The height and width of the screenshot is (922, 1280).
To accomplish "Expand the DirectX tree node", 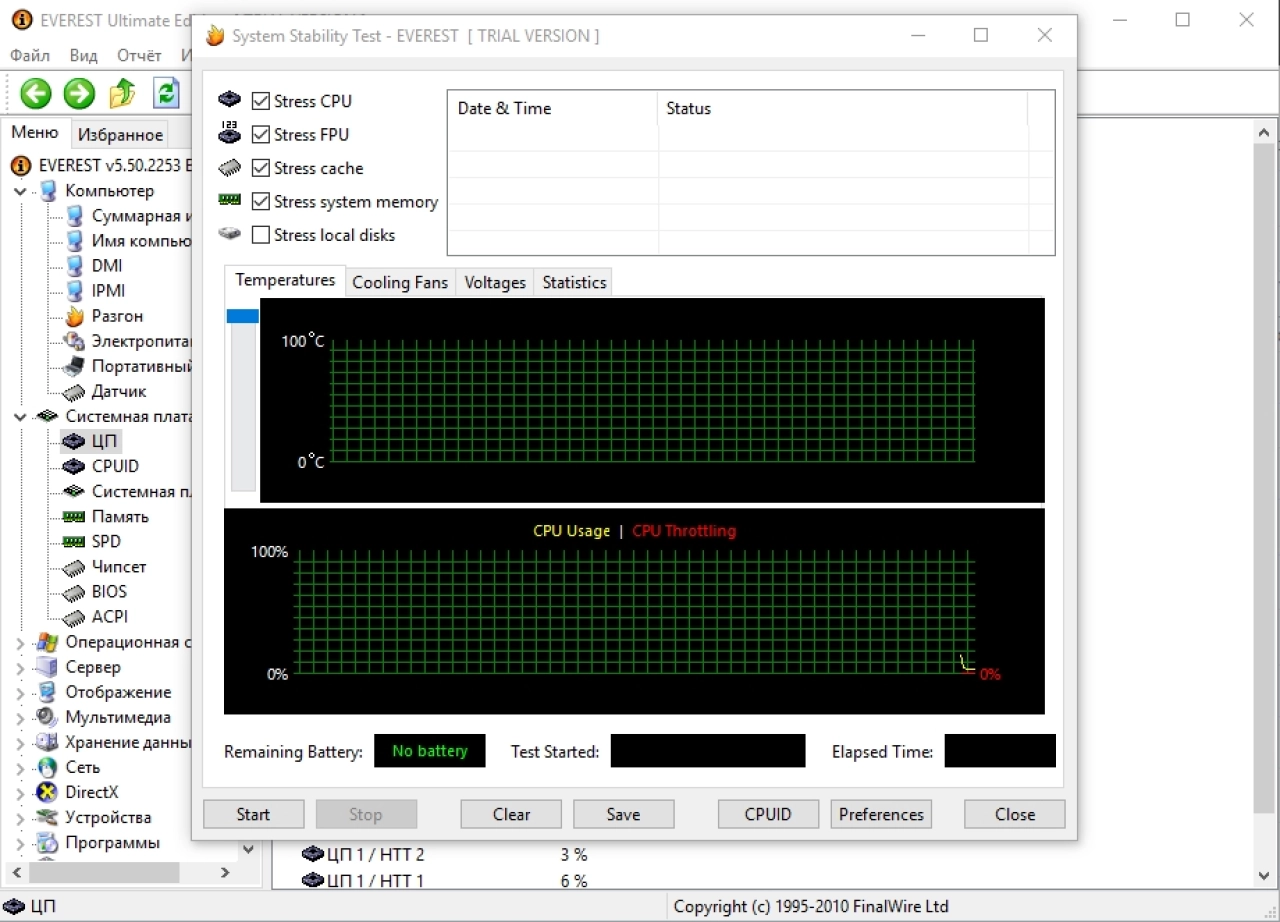I will click(x=20, y=793).
